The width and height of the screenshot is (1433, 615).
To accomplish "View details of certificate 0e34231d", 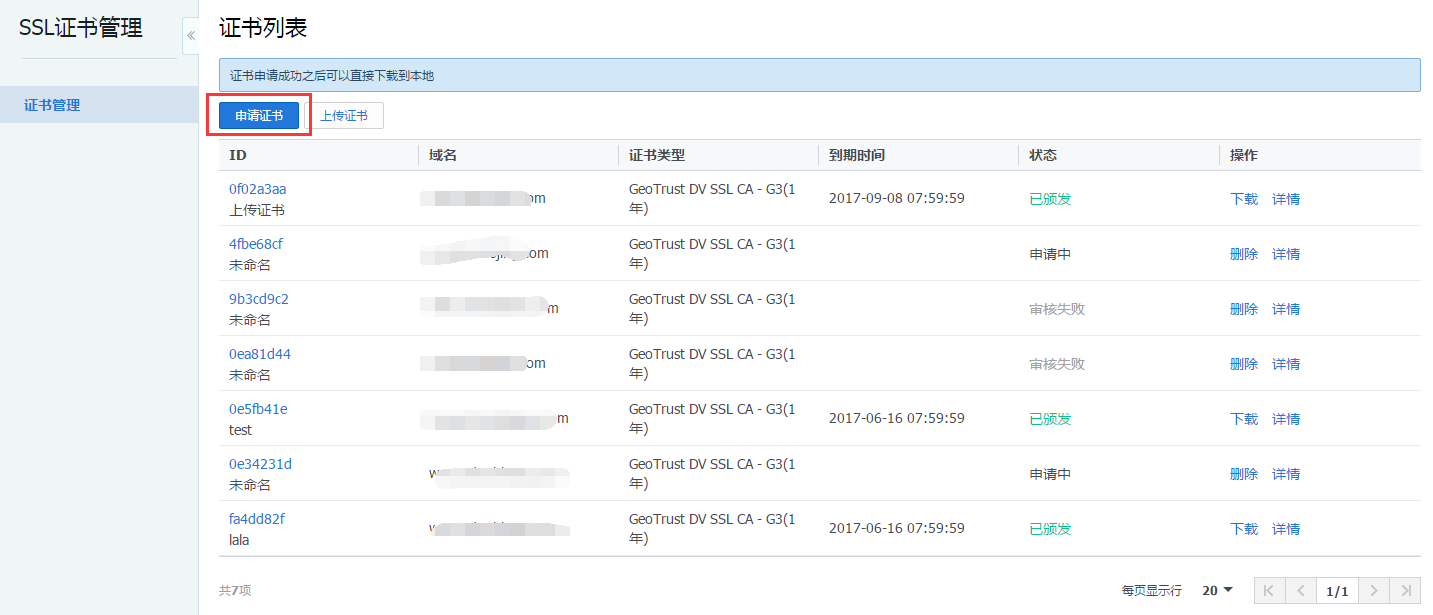I will click(x=1286, y=474).
